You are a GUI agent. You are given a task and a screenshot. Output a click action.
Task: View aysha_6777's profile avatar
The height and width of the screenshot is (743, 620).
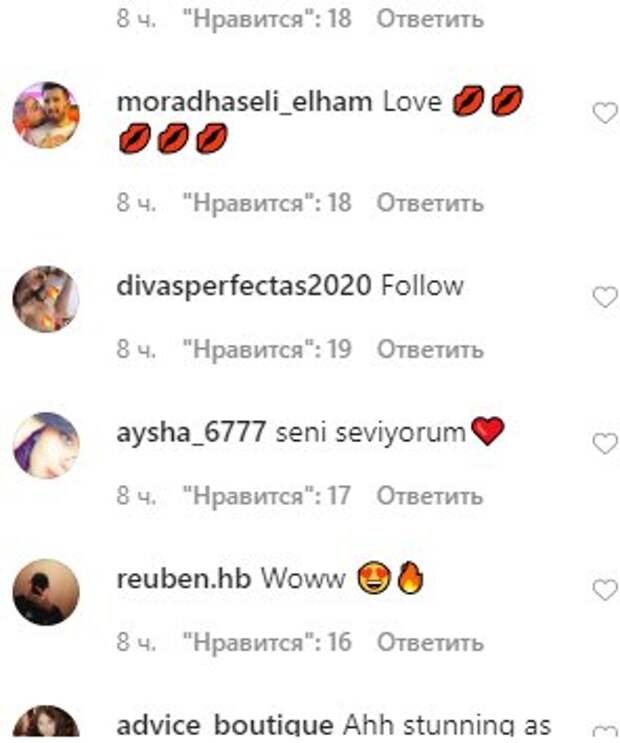46,445
